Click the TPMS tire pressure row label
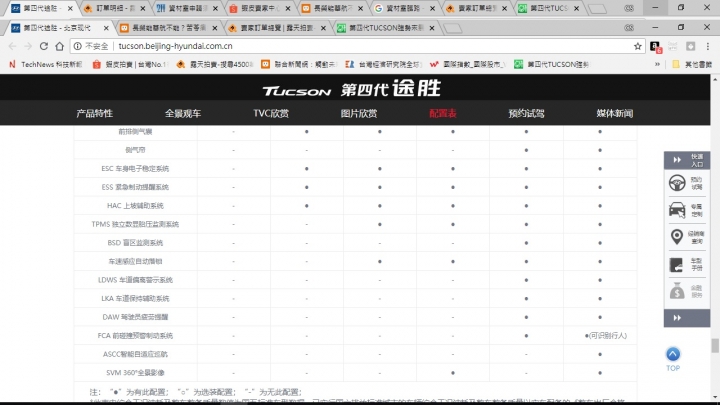720x405 pixels. click(135, 224)
